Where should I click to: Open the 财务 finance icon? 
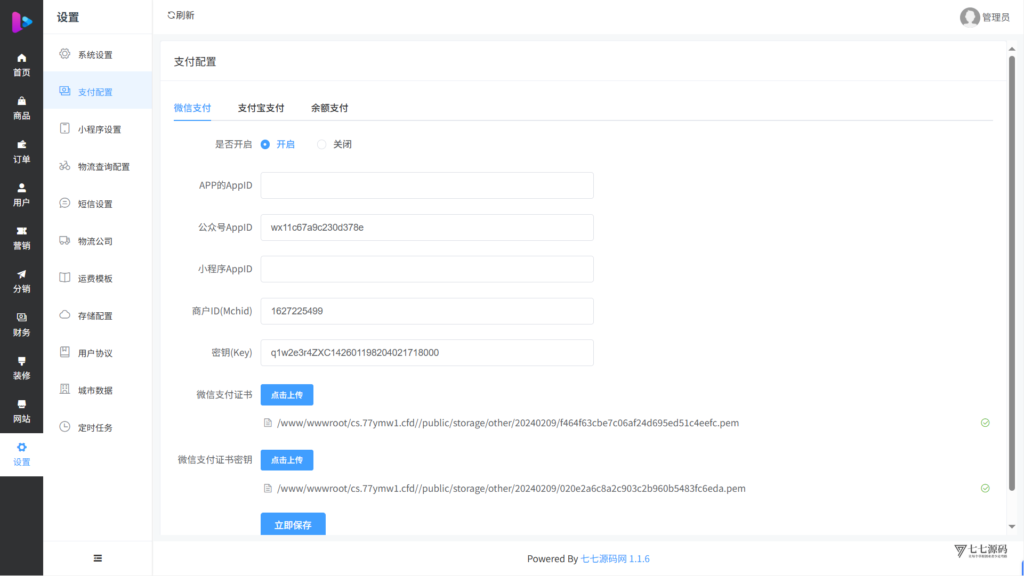22,317
